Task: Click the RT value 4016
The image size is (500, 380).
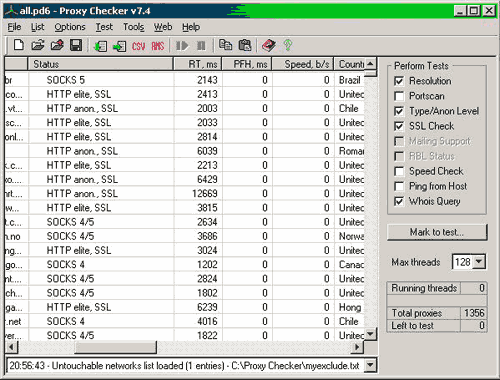Action: point(207,321)
